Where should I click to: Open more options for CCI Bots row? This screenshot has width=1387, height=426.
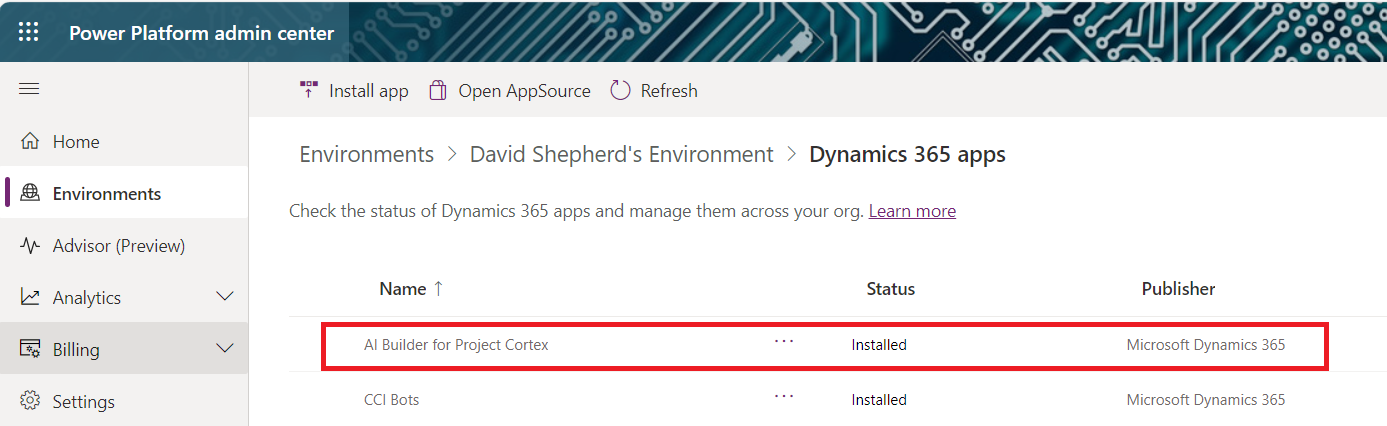pyautogui.click(x=784, y=396)
